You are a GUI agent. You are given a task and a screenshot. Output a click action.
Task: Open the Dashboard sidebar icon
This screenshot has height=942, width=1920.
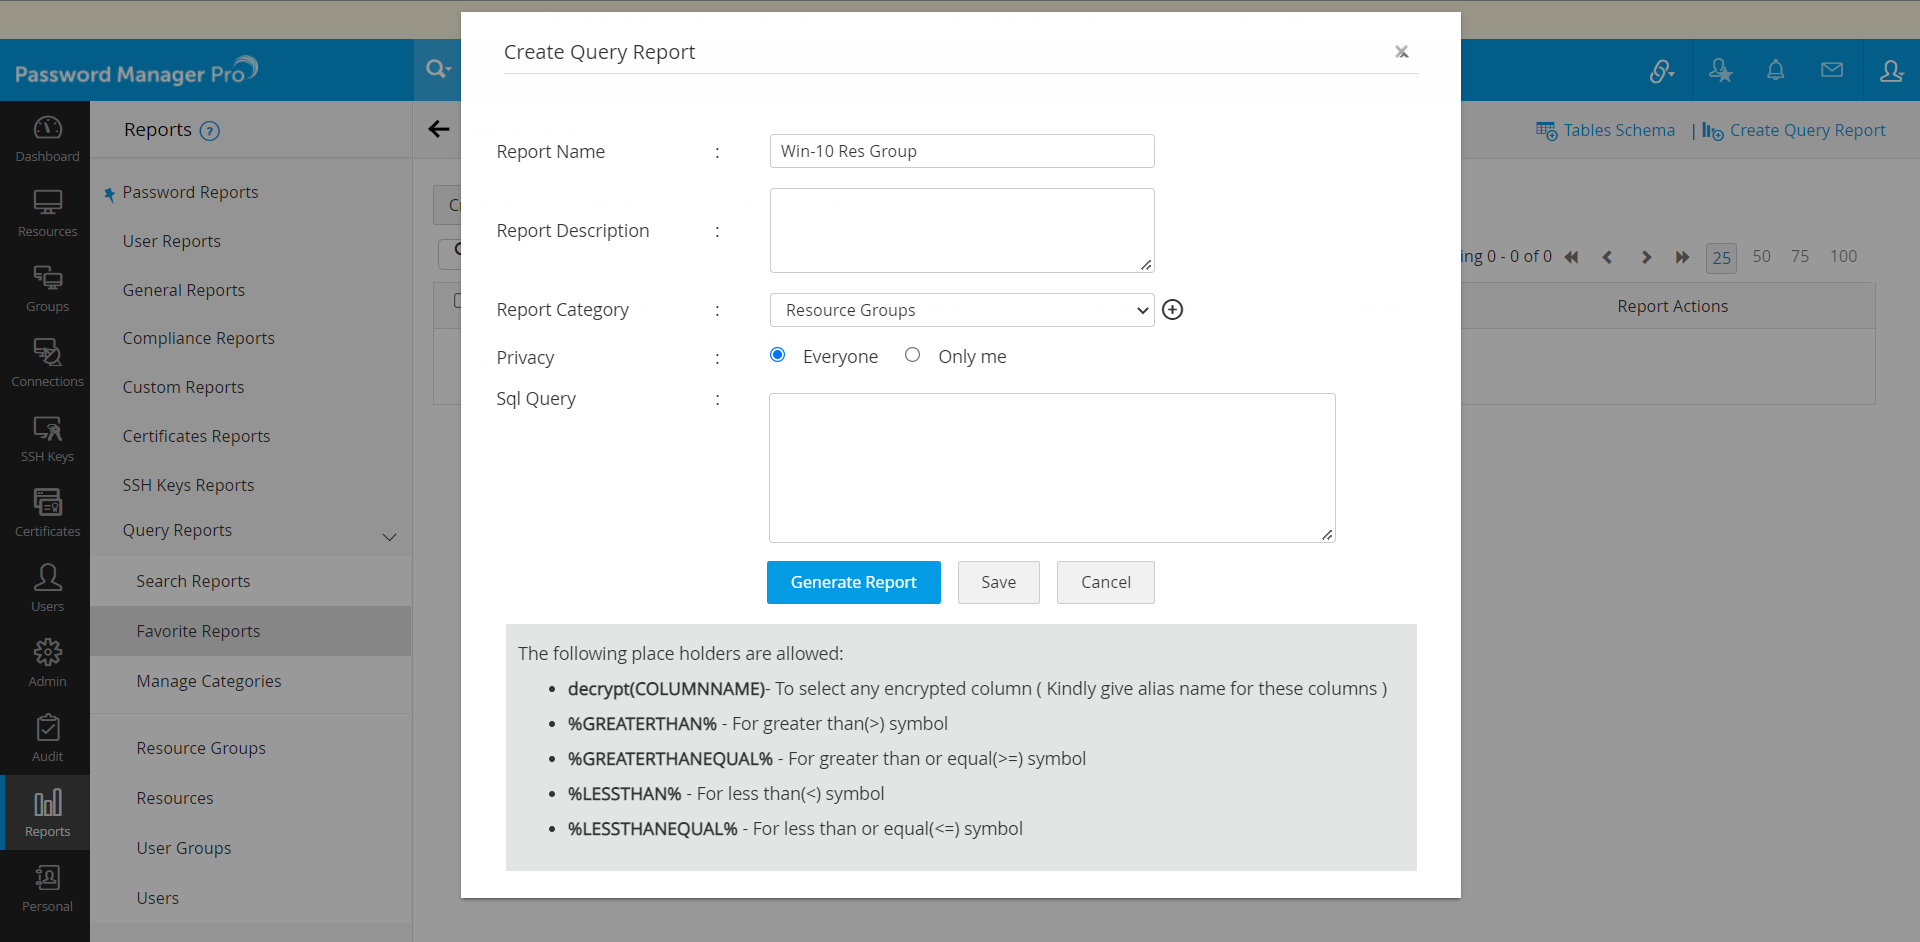tap(47, 138)
